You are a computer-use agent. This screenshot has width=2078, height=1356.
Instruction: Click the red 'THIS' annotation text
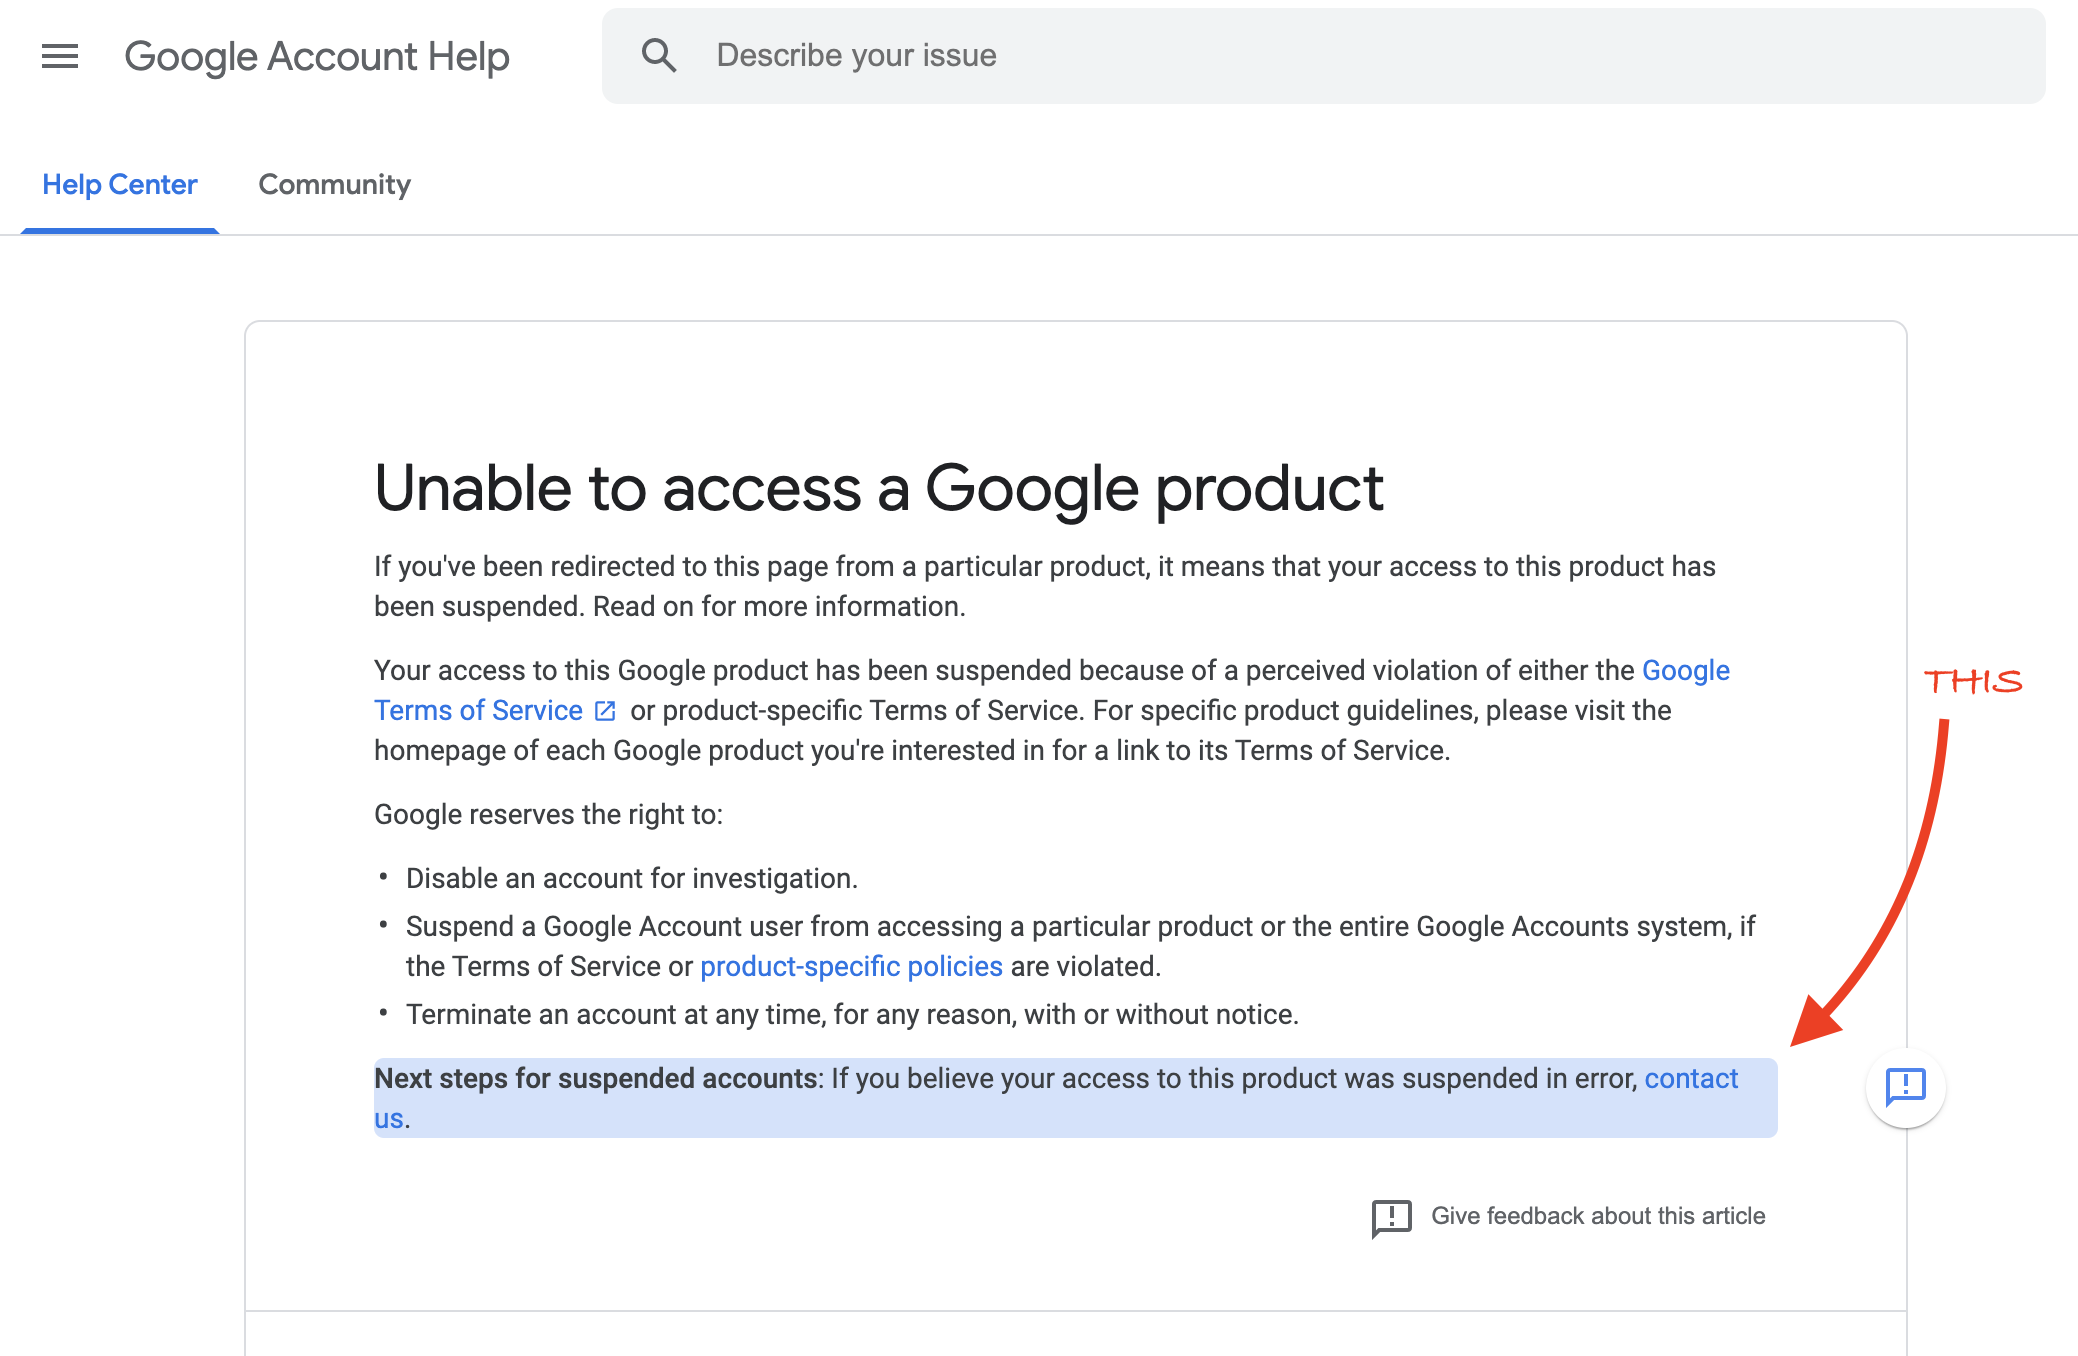1973,682
